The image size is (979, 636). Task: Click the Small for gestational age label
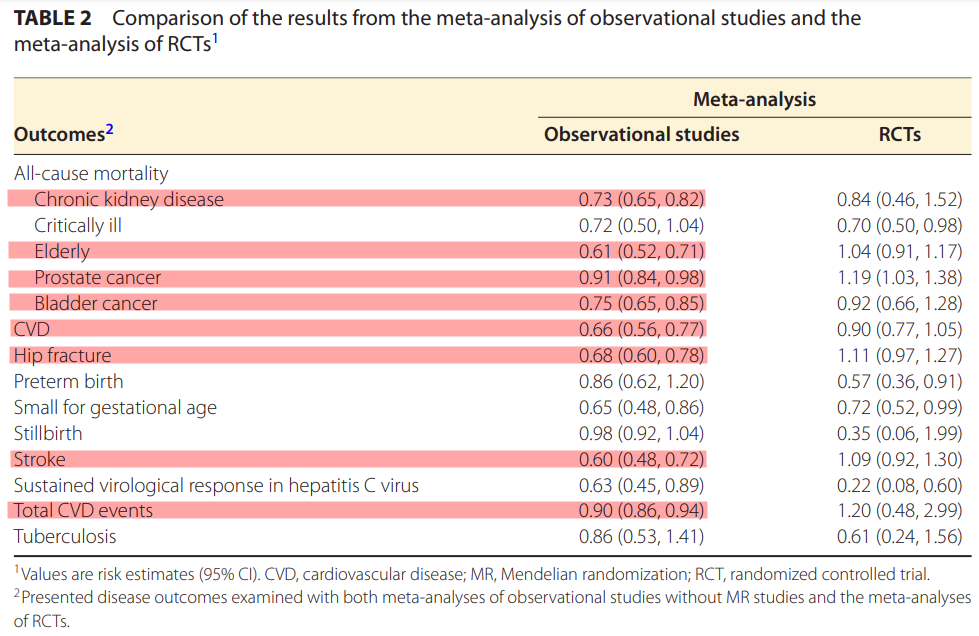point(115,407)
